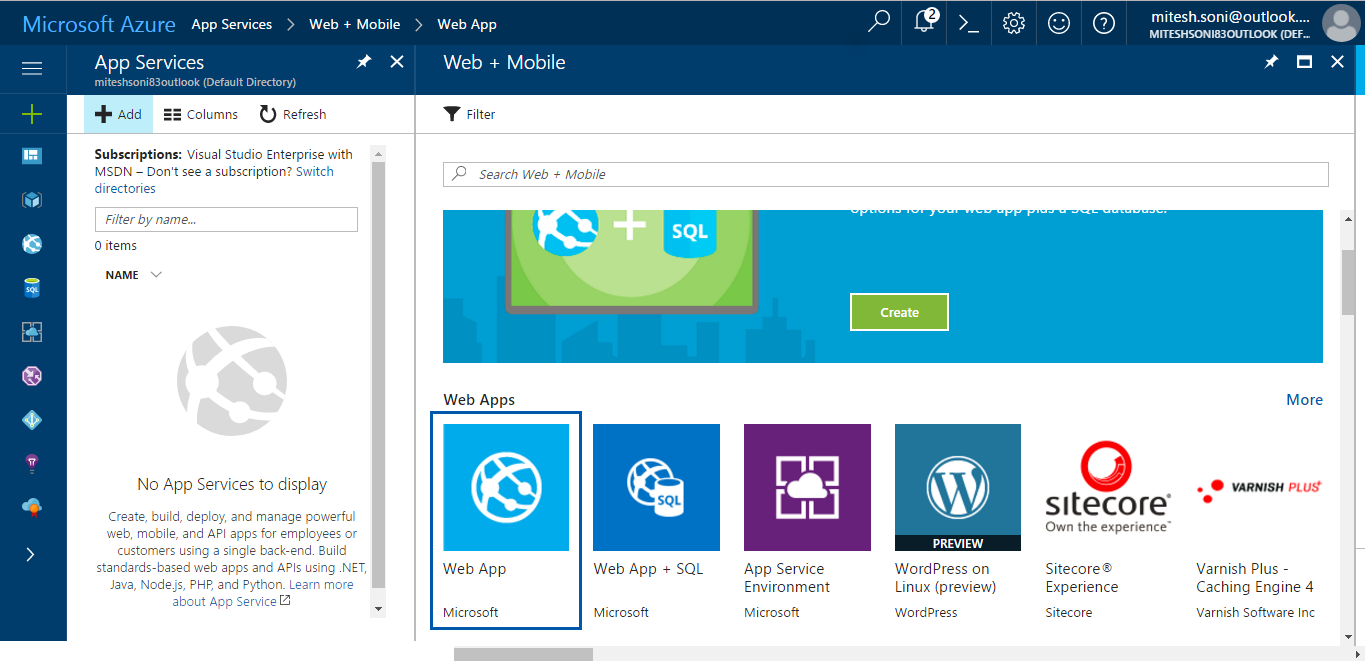Open the hamburger menu in left sidebar

tap(32, 68)
